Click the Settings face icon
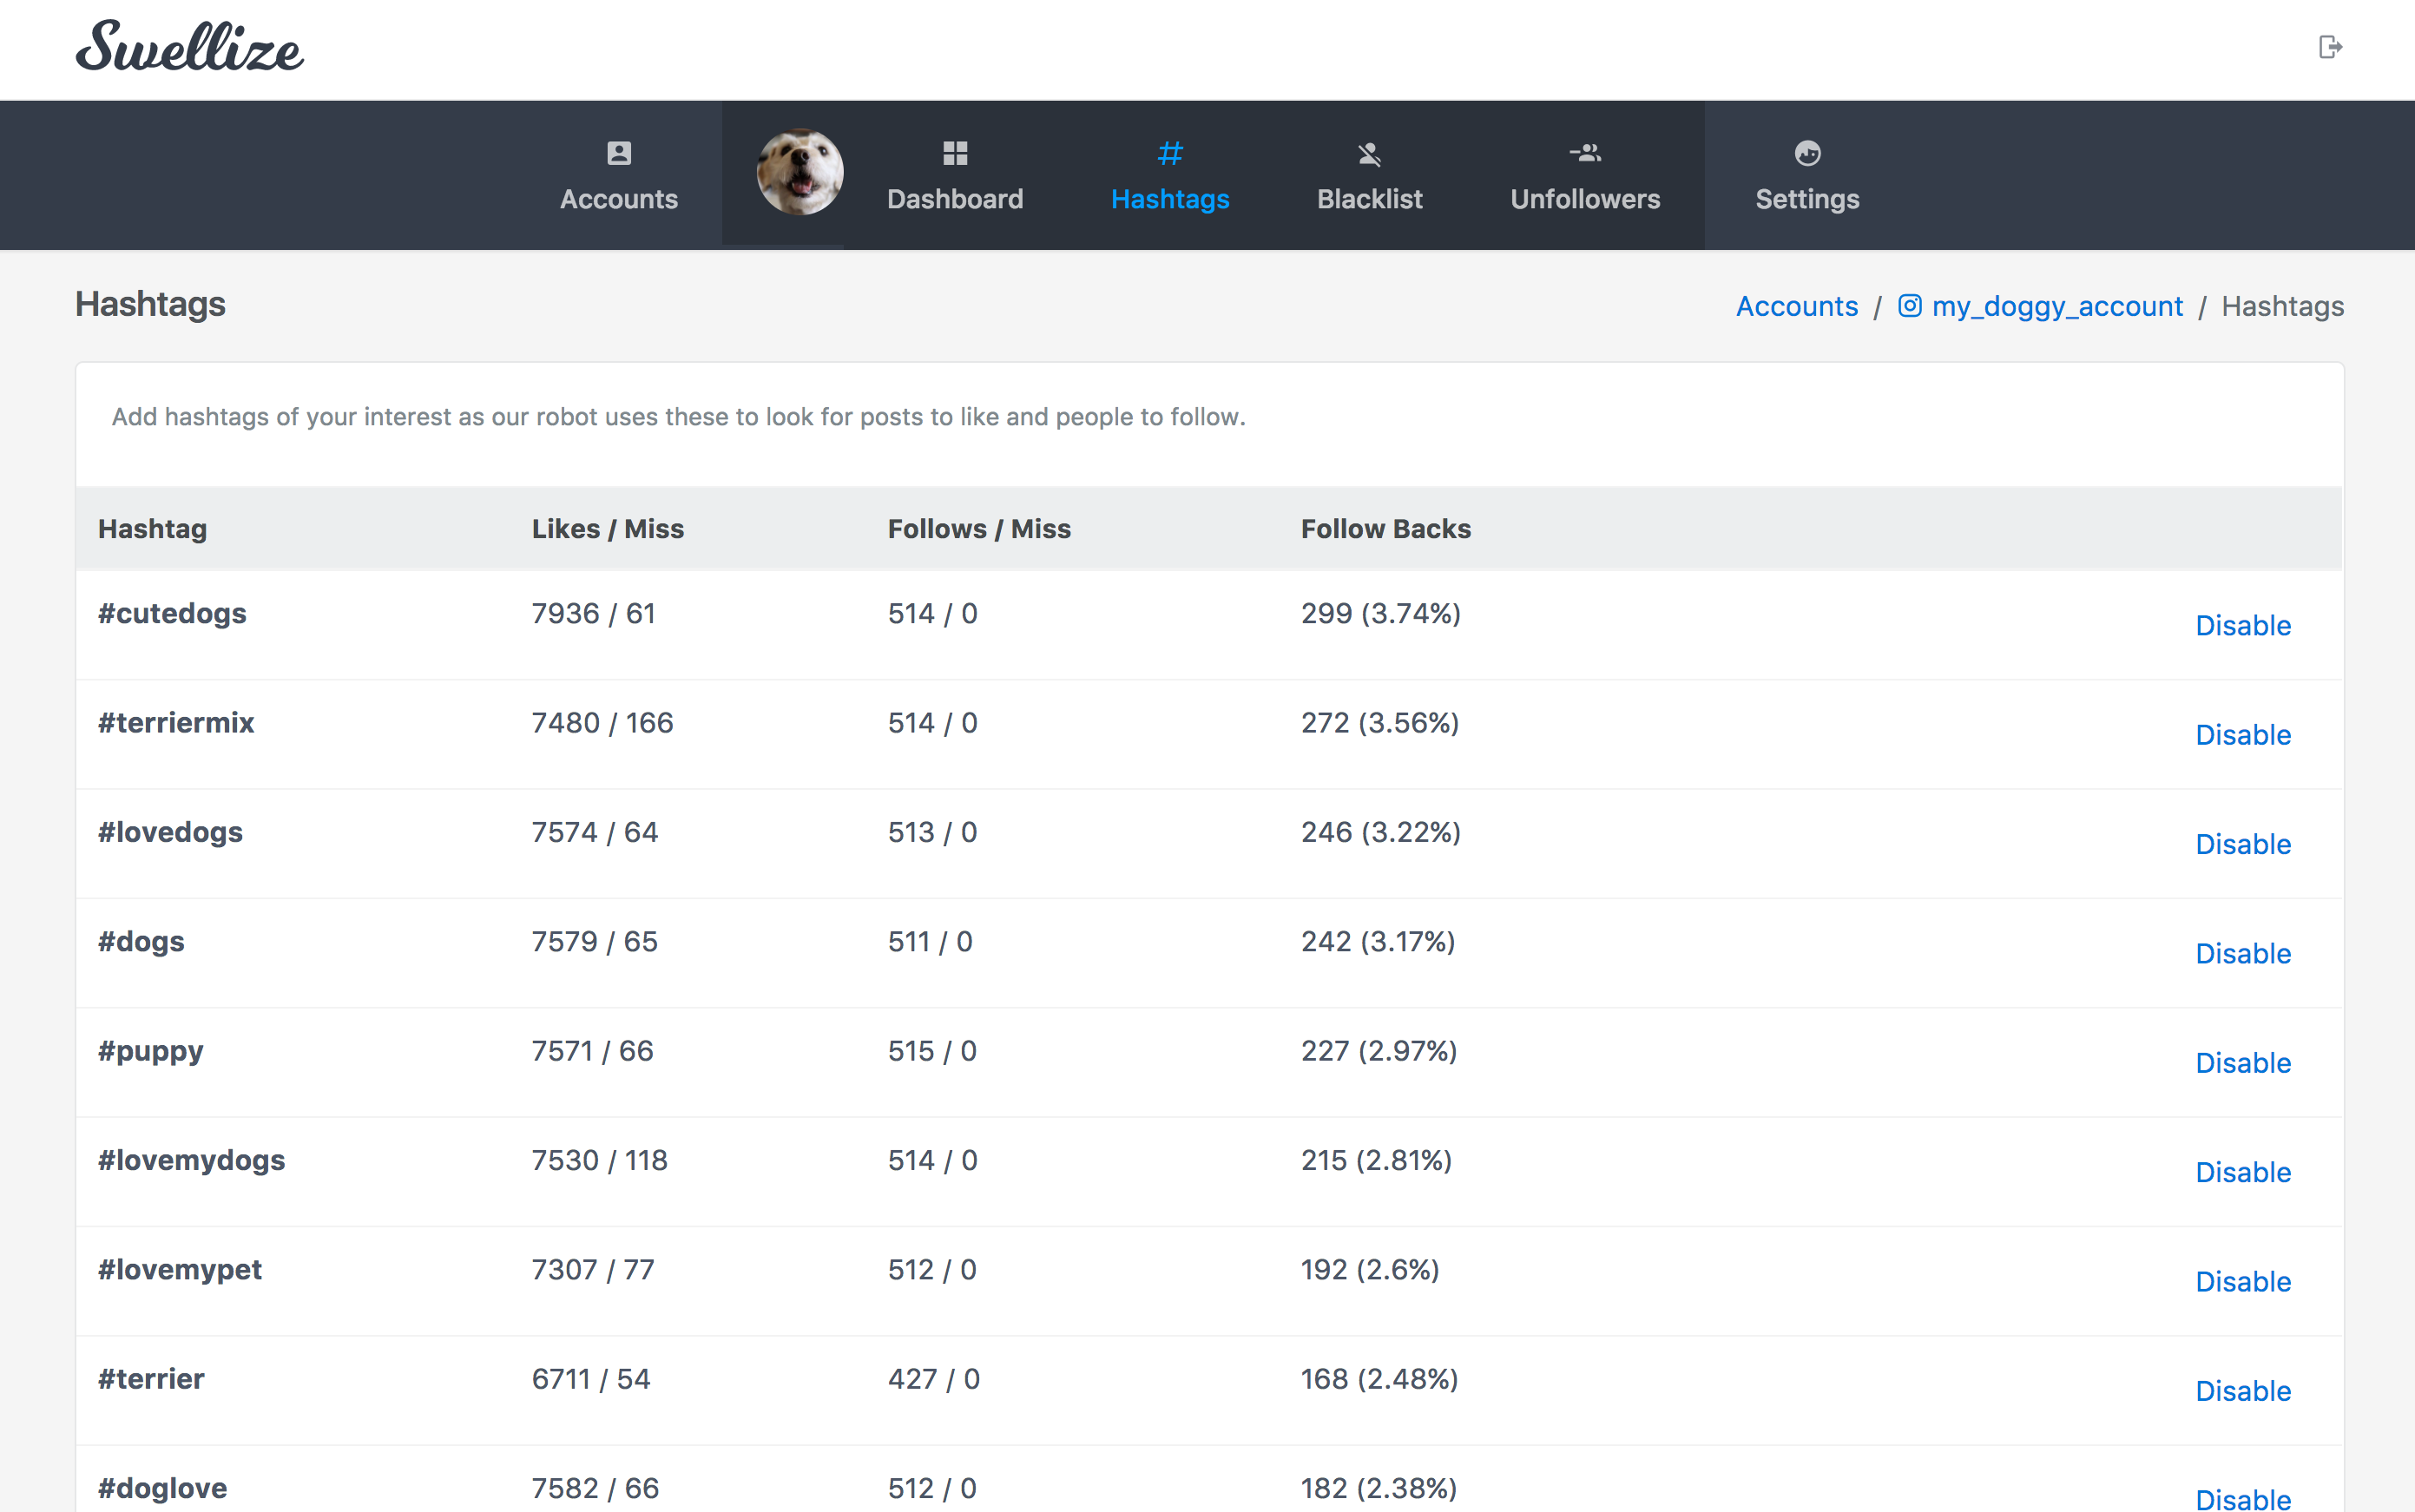Screen dimensions: 2415x1512 point(1807,153)
